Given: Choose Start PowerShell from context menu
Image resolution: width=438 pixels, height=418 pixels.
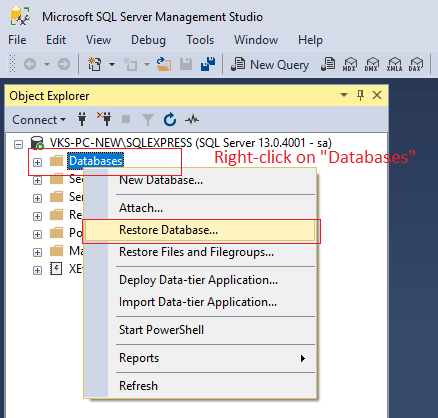Looking at the screenshot, I should pyautogui.click(x=200, y=330).
